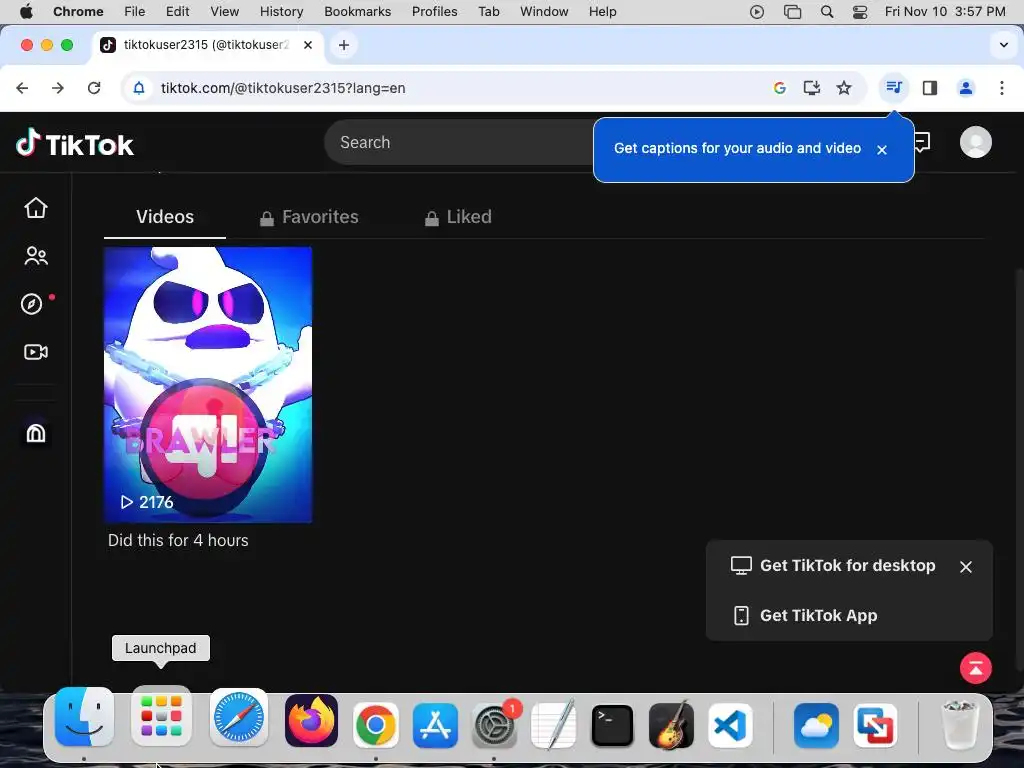
Task: Close the tiktokuser2315 tab
Action: coord(308,45)
